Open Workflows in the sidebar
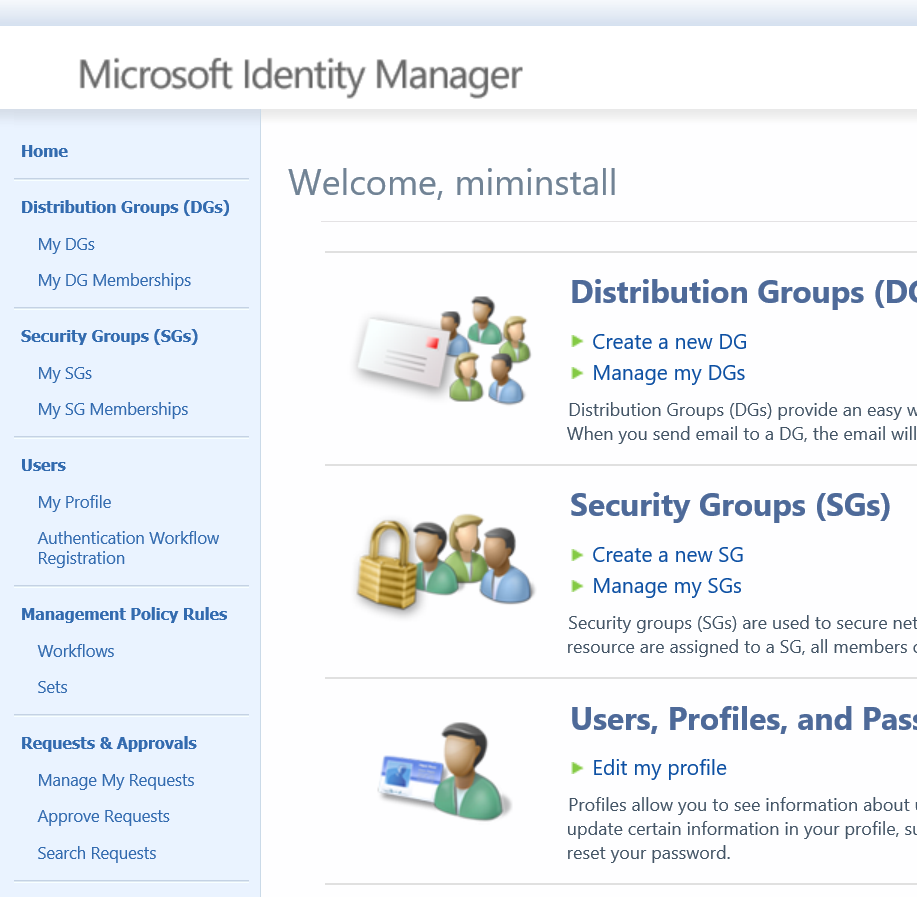This screenshot has height=897, width=917. (76, 651)
